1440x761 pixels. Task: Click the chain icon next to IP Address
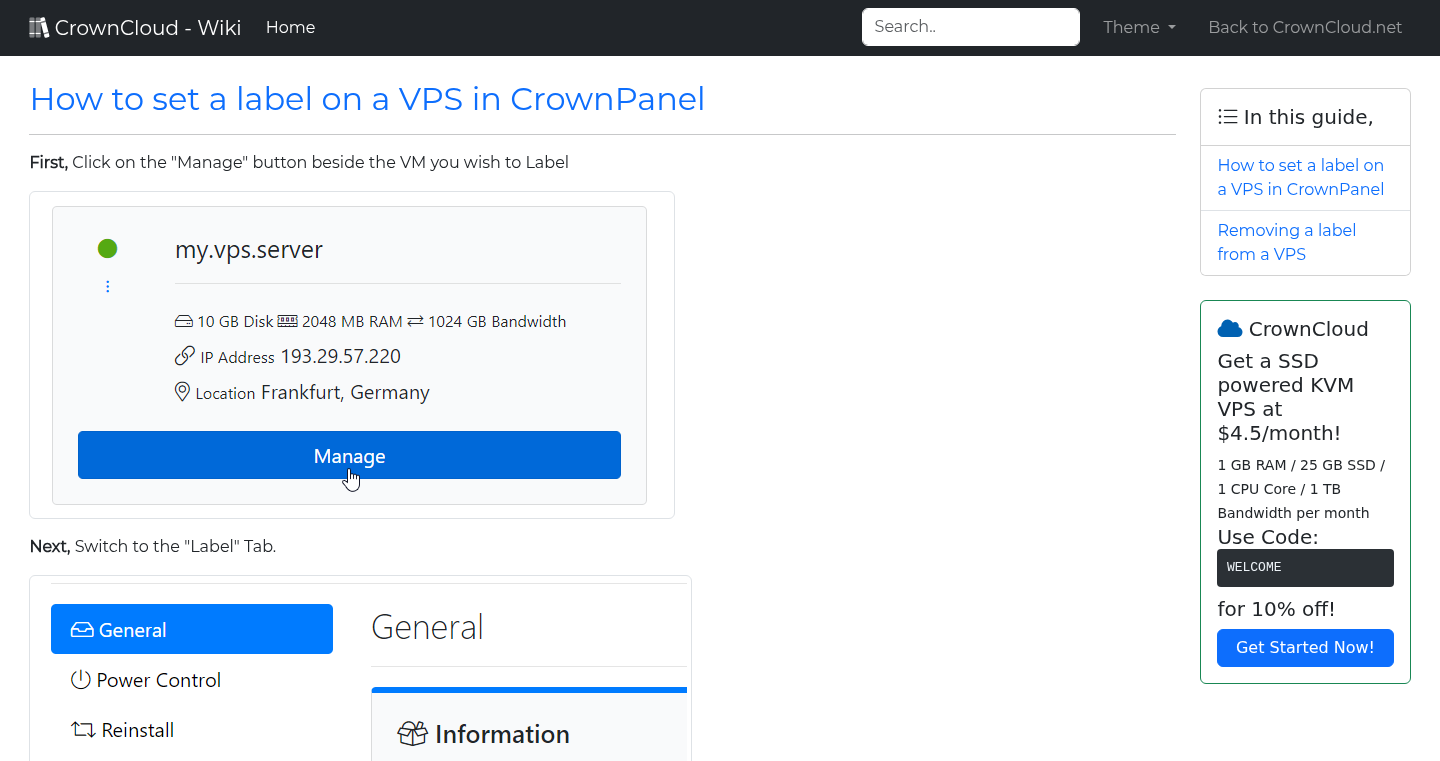[x=184, y=355]
